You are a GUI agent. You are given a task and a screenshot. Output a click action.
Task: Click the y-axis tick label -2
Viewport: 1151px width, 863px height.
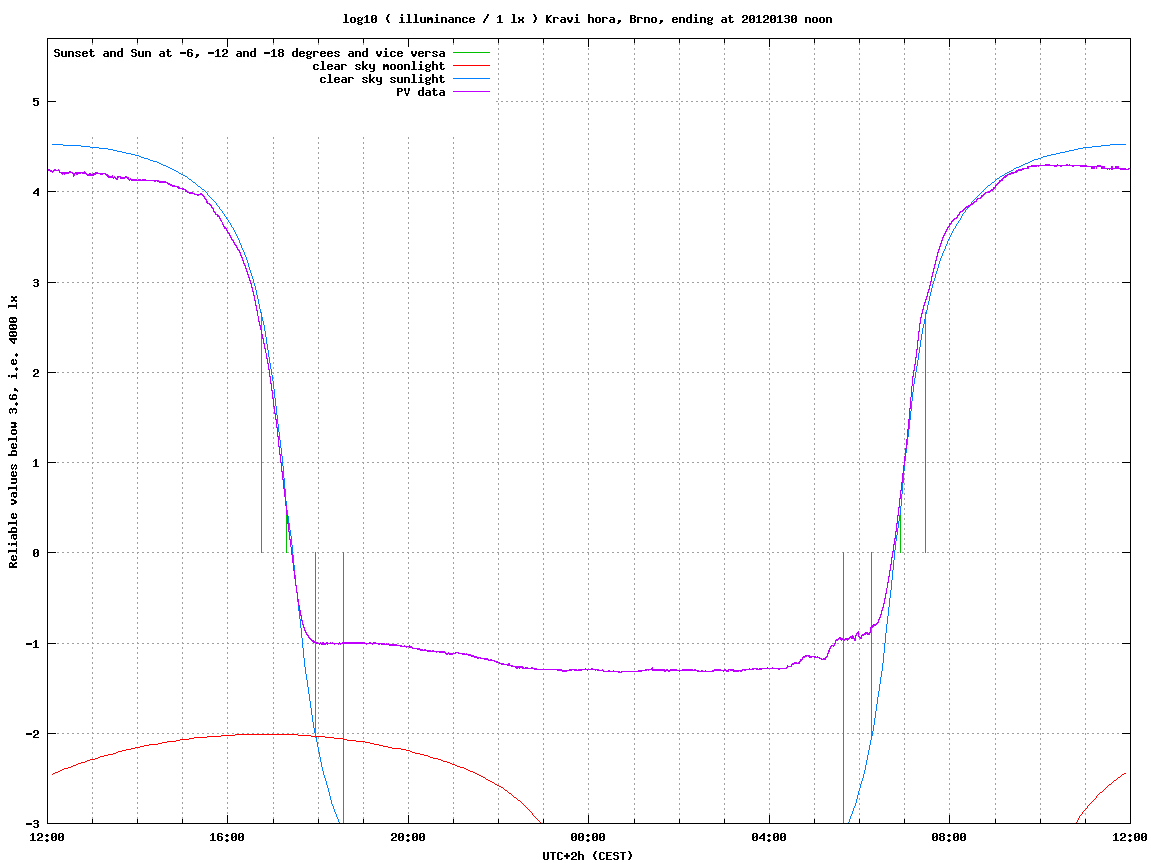(32, 734)
